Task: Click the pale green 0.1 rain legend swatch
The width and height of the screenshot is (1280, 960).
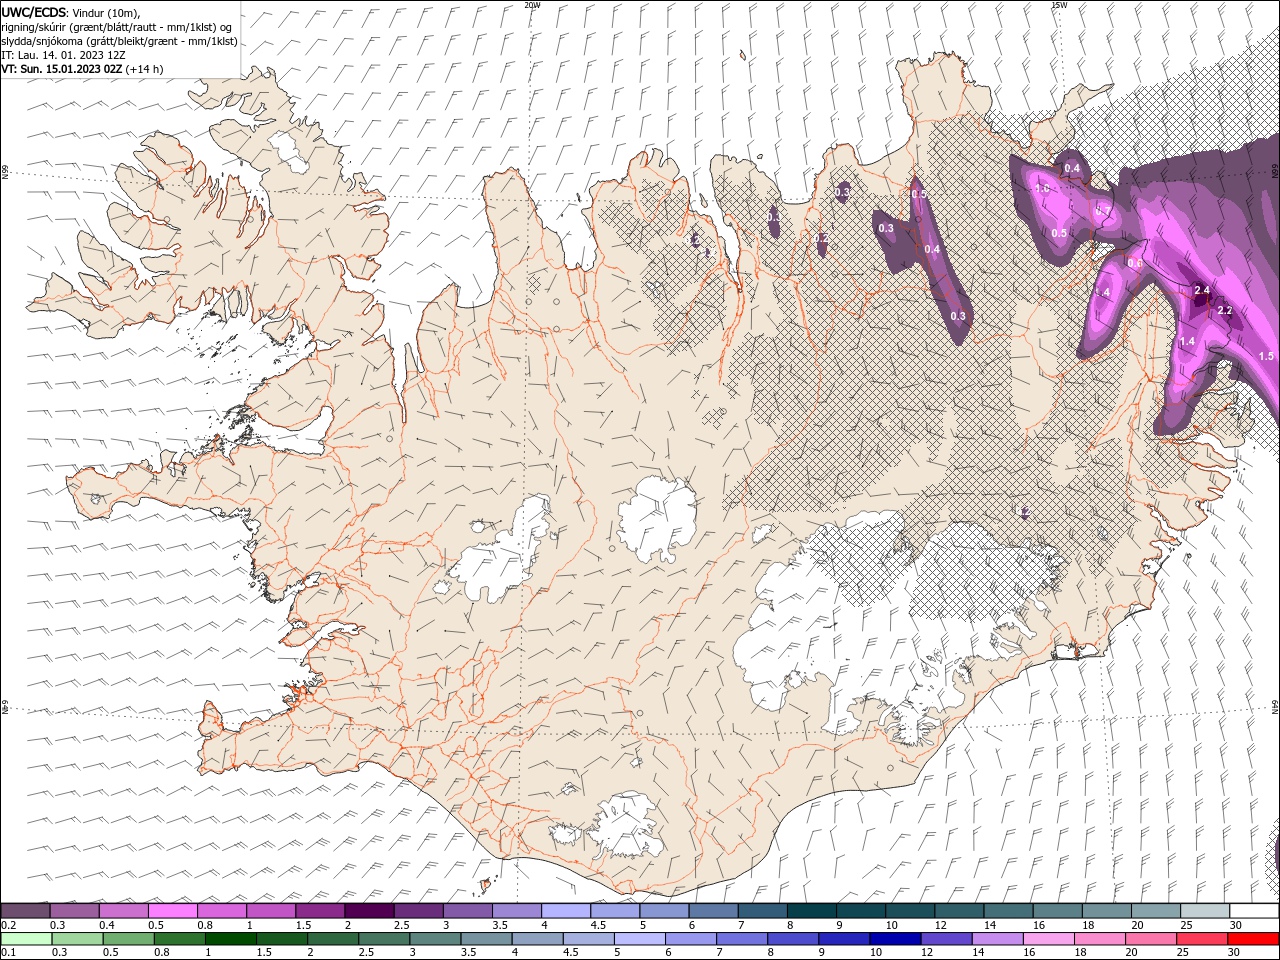Action: point(26,939)
